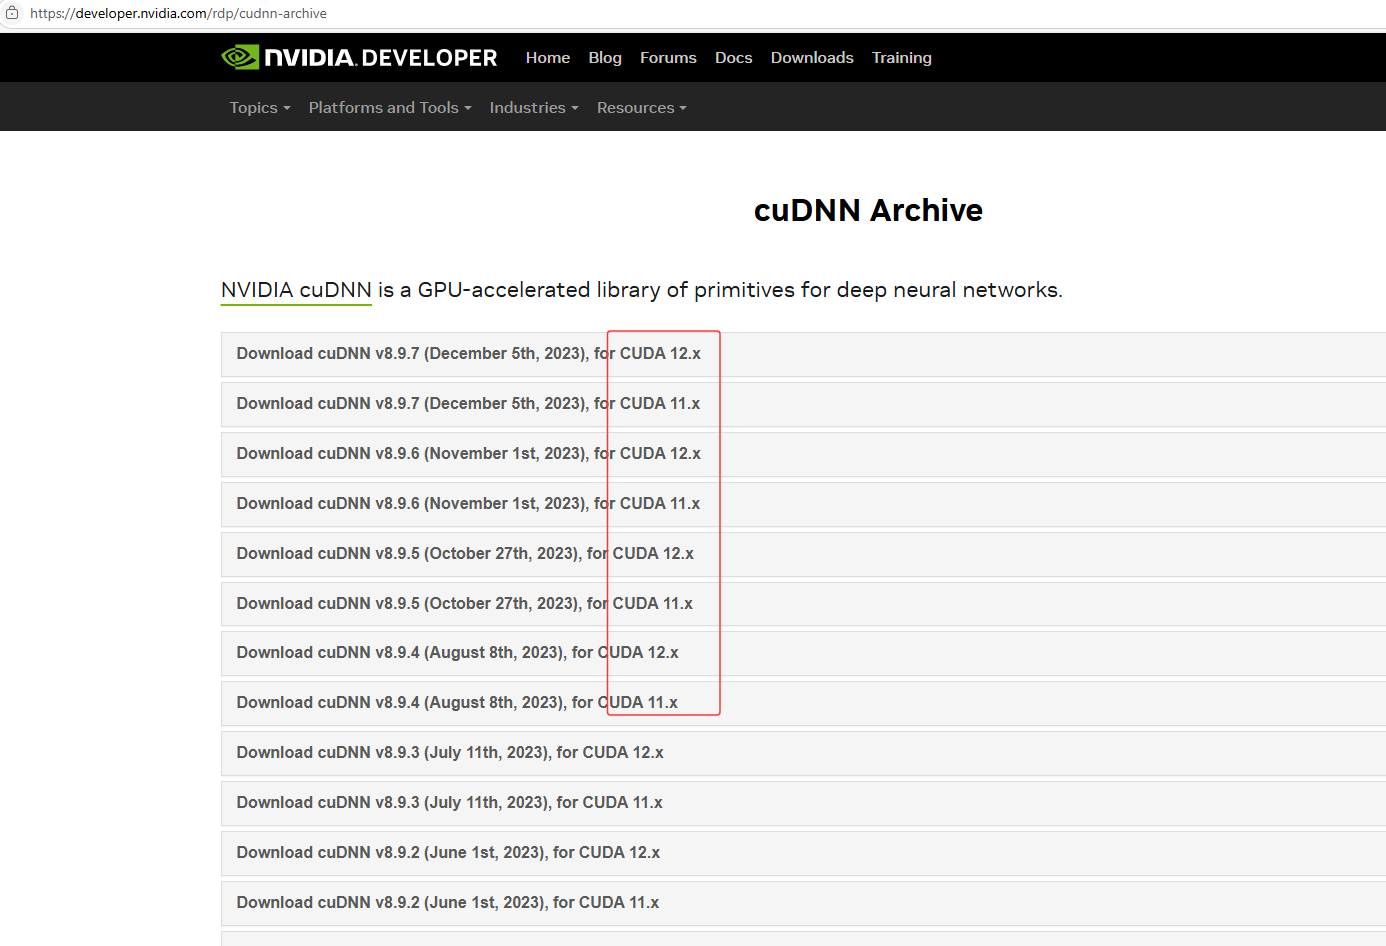
Task: Expand cuDNN v8.9.7 for CUDA 12.x
Action: [803, 354]
